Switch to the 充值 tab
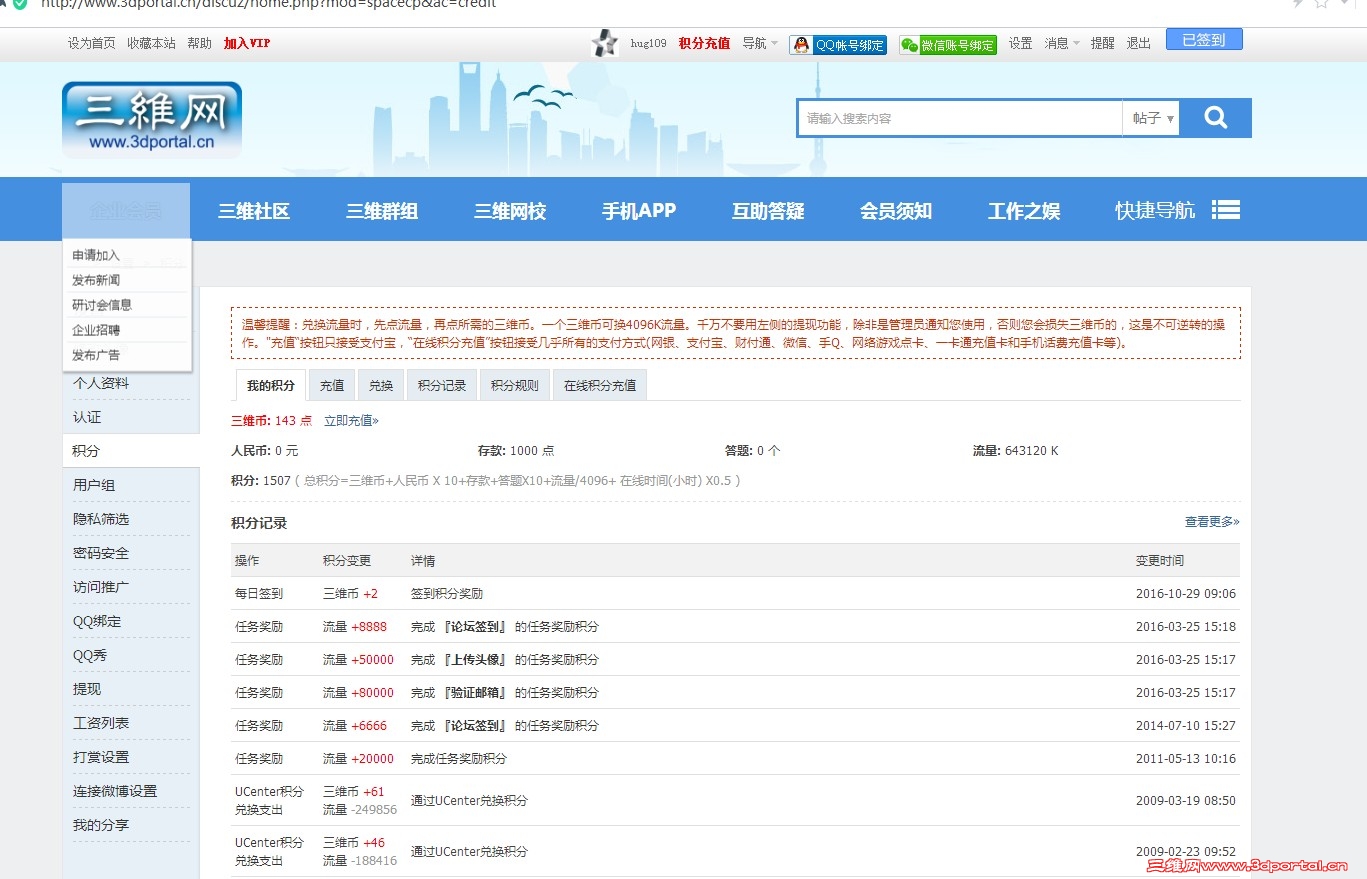This screenshot has width=1367, height=879. coord(332,385)
